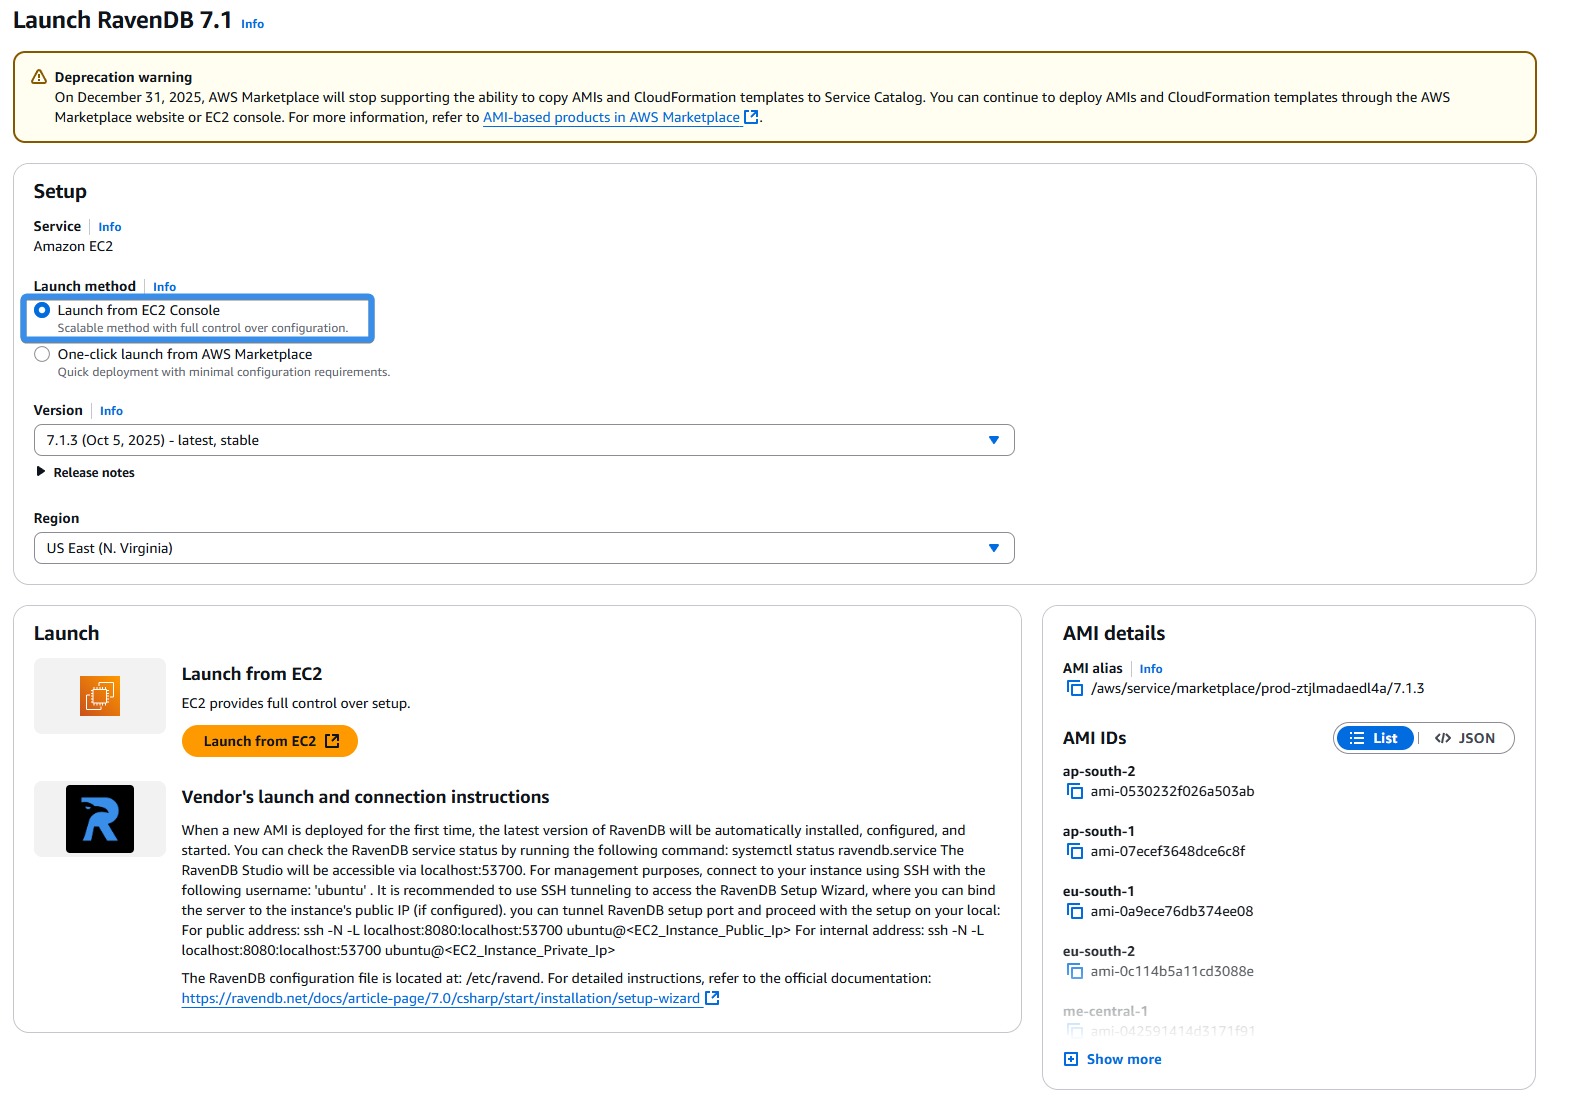Copy the AMI alias path
The width and height of the screenshot is (1579, 1109).
tap(1075, 689)
